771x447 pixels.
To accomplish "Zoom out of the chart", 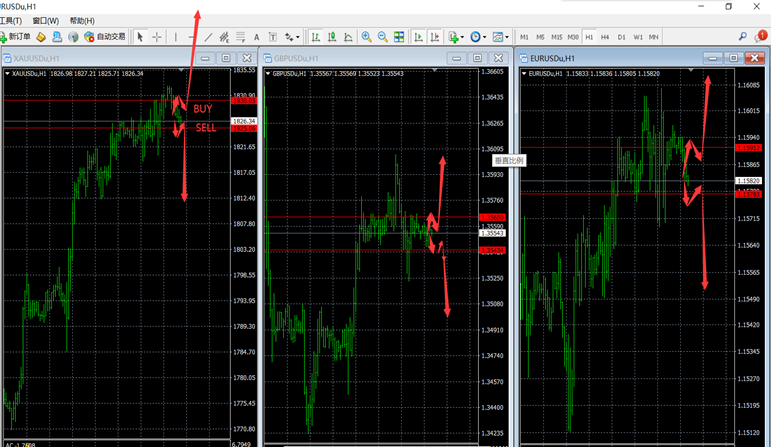I will (x=383, y=38).
